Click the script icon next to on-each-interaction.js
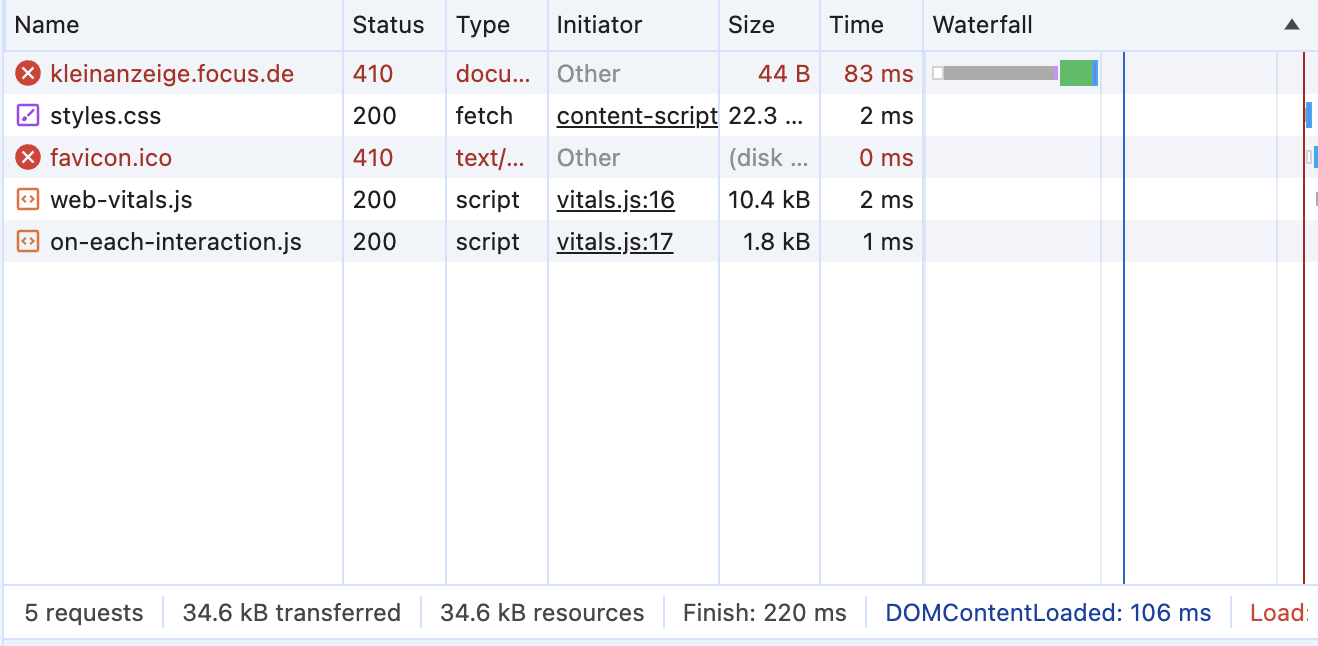Viewport: 1318px width, 646px height. pyautogui.click(x=28, y=242)
